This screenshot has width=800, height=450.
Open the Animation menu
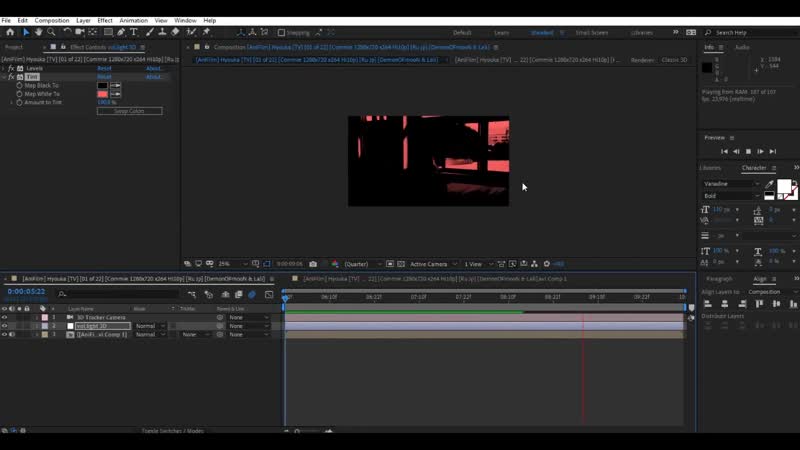tap(134, 20)
